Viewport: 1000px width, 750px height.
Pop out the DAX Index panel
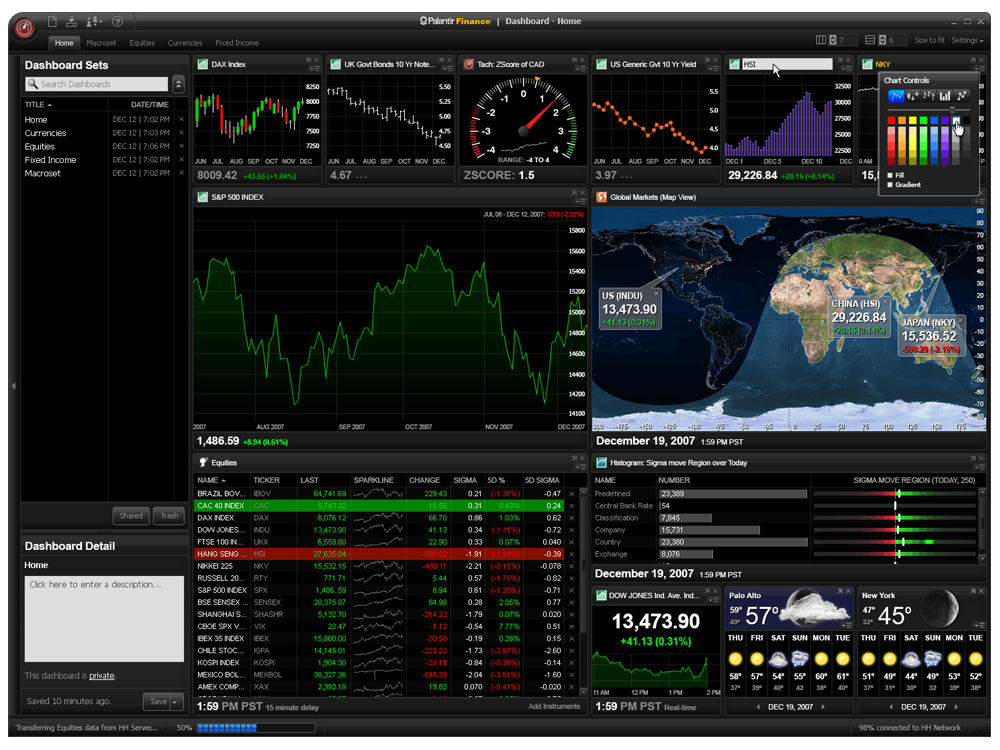[x=309, y=60]
